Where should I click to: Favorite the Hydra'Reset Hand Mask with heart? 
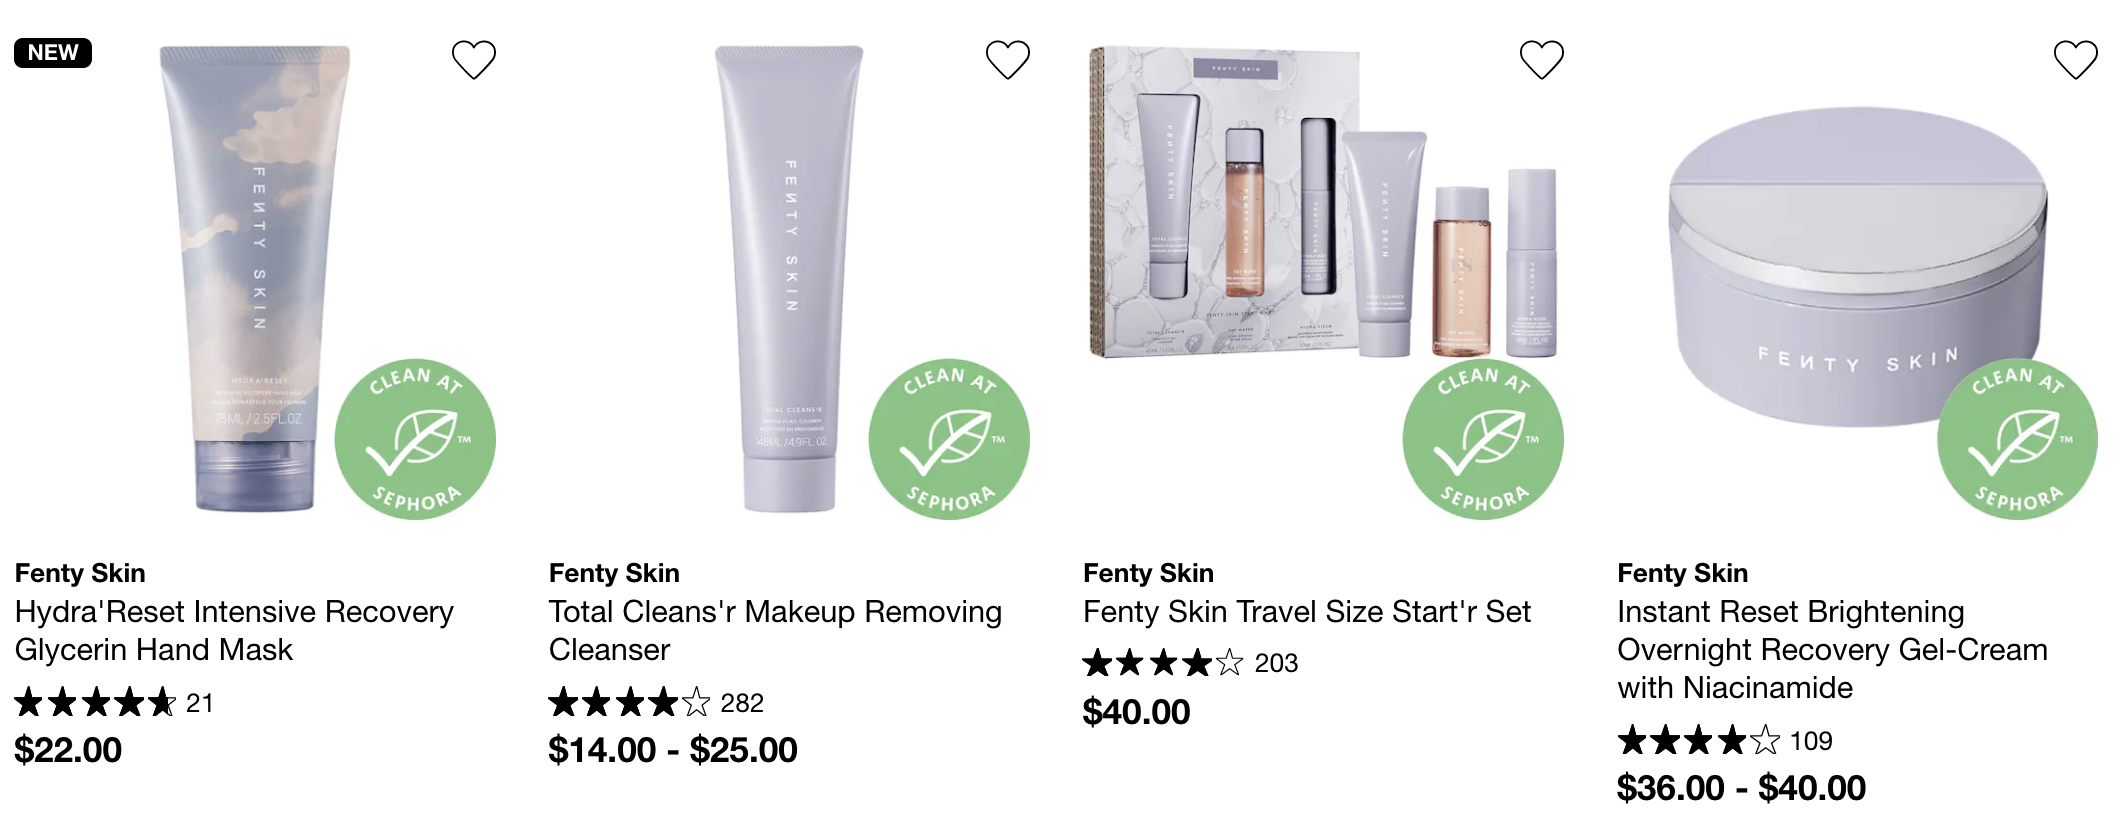474,60
